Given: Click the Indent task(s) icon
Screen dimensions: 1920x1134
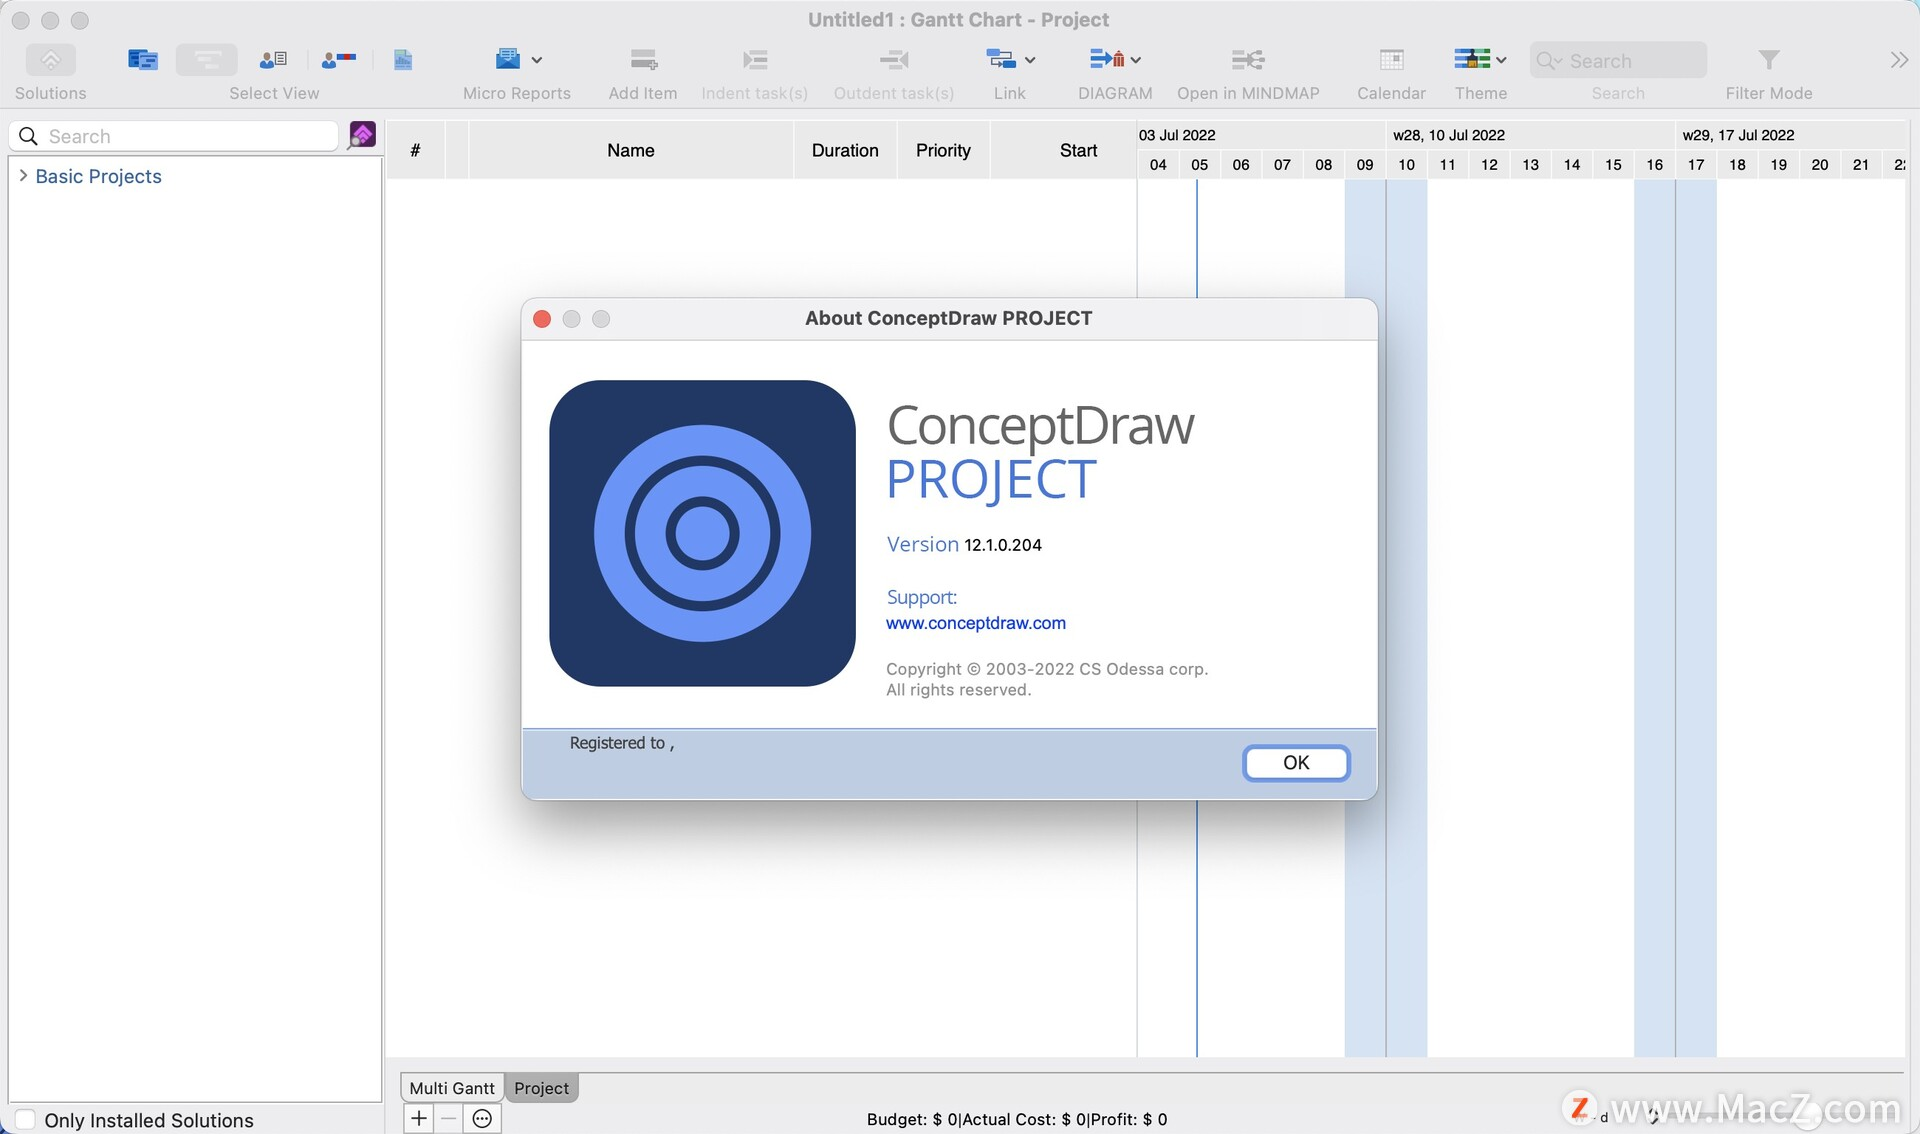Looking at the screenshot, I should coord(755,60).
